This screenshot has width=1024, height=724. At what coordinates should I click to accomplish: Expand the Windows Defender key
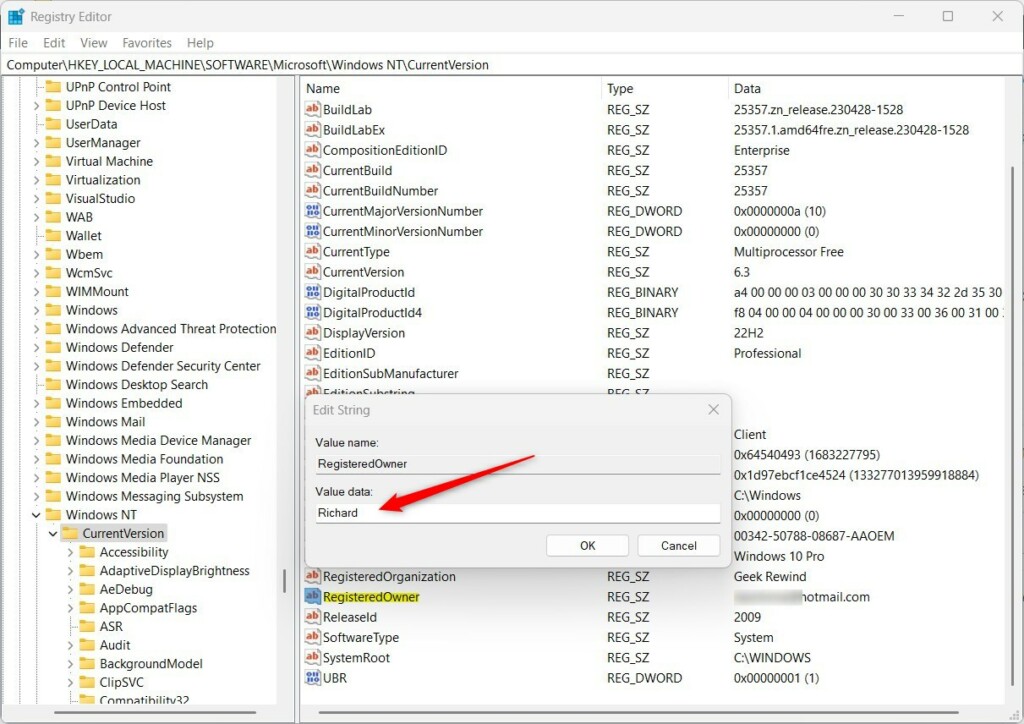coord(37,347)
